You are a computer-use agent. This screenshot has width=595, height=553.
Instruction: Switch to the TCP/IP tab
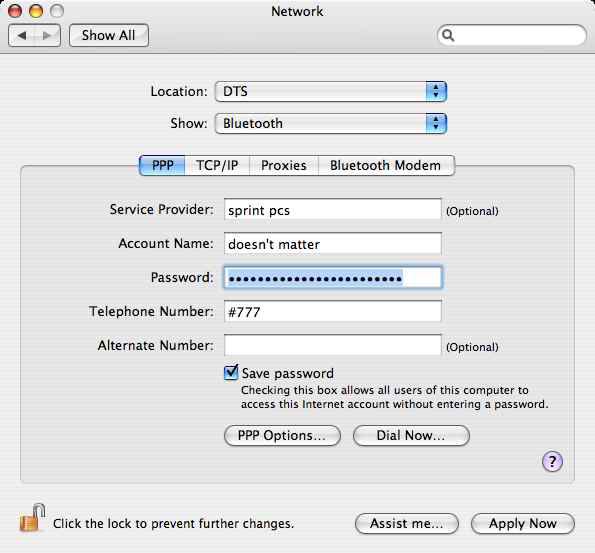(217, 165)
